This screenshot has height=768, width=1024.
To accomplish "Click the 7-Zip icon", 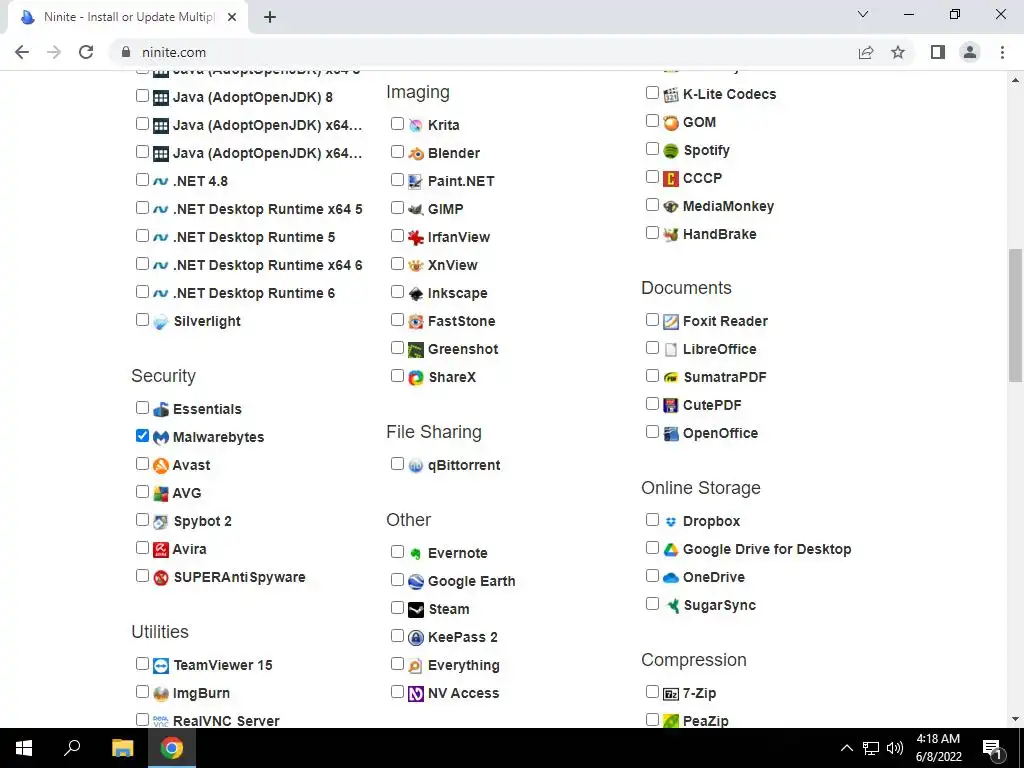I will coord(671,694).
